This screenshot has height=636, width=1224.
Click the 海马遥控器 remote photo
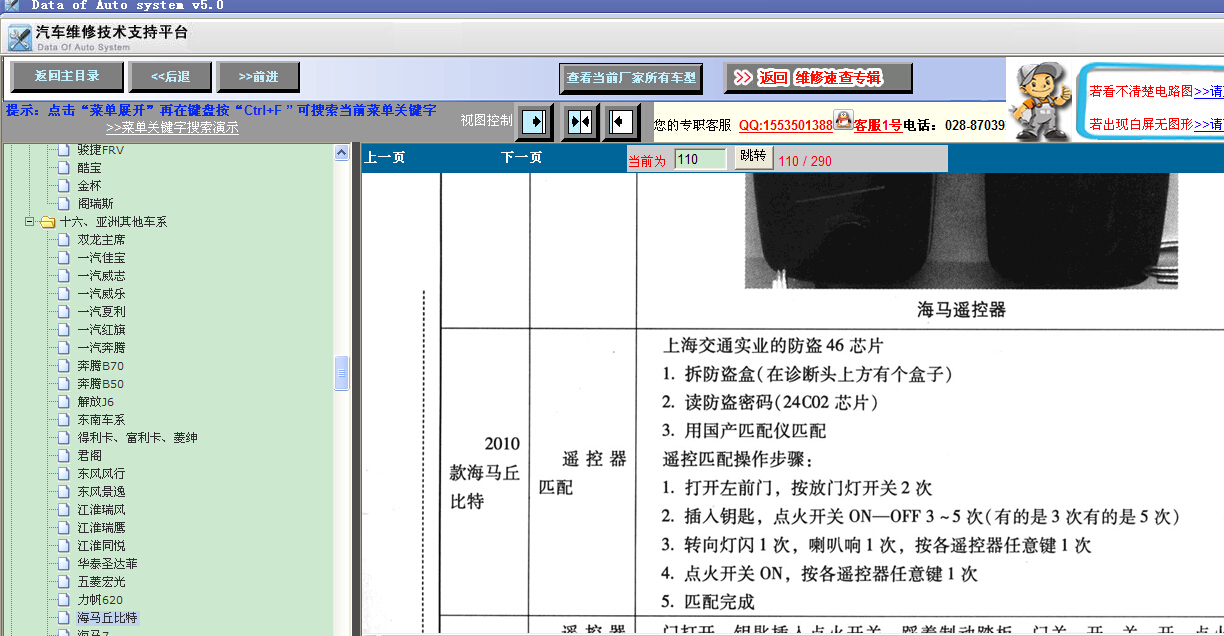tap(960, 231)
